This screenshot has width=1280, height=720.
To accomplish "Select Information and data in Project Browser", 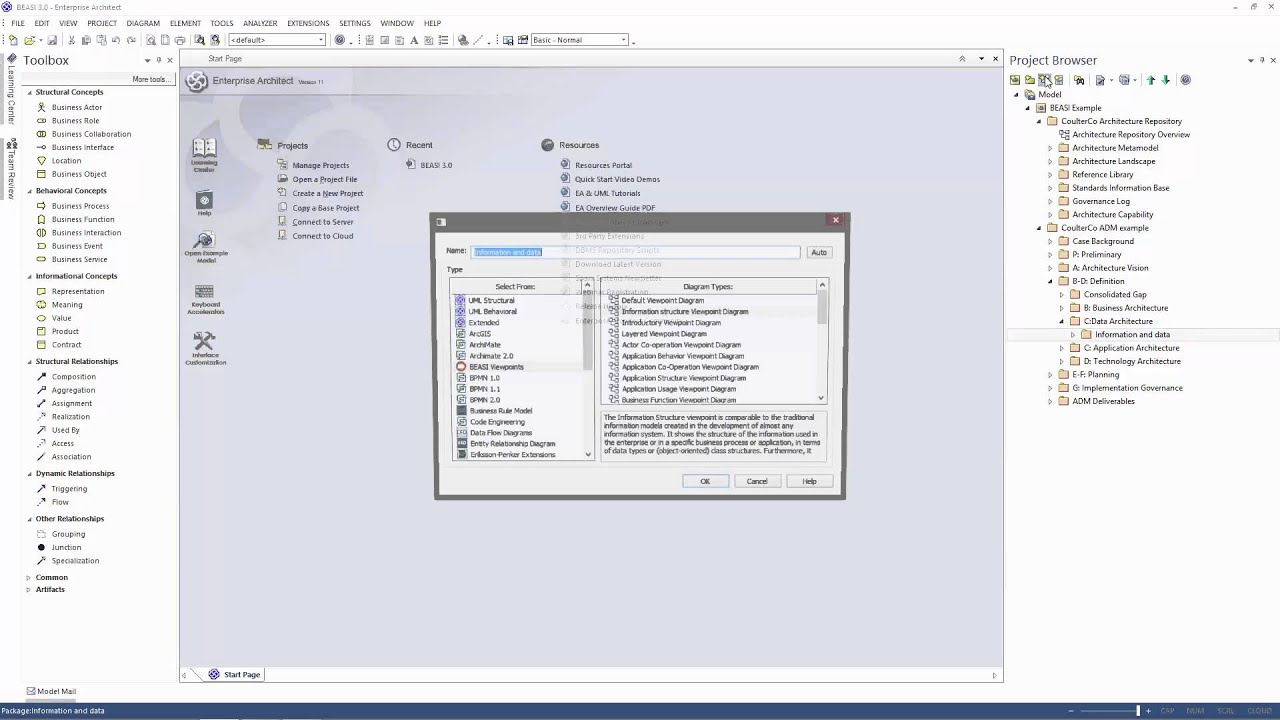I will tap(1132, 335).
